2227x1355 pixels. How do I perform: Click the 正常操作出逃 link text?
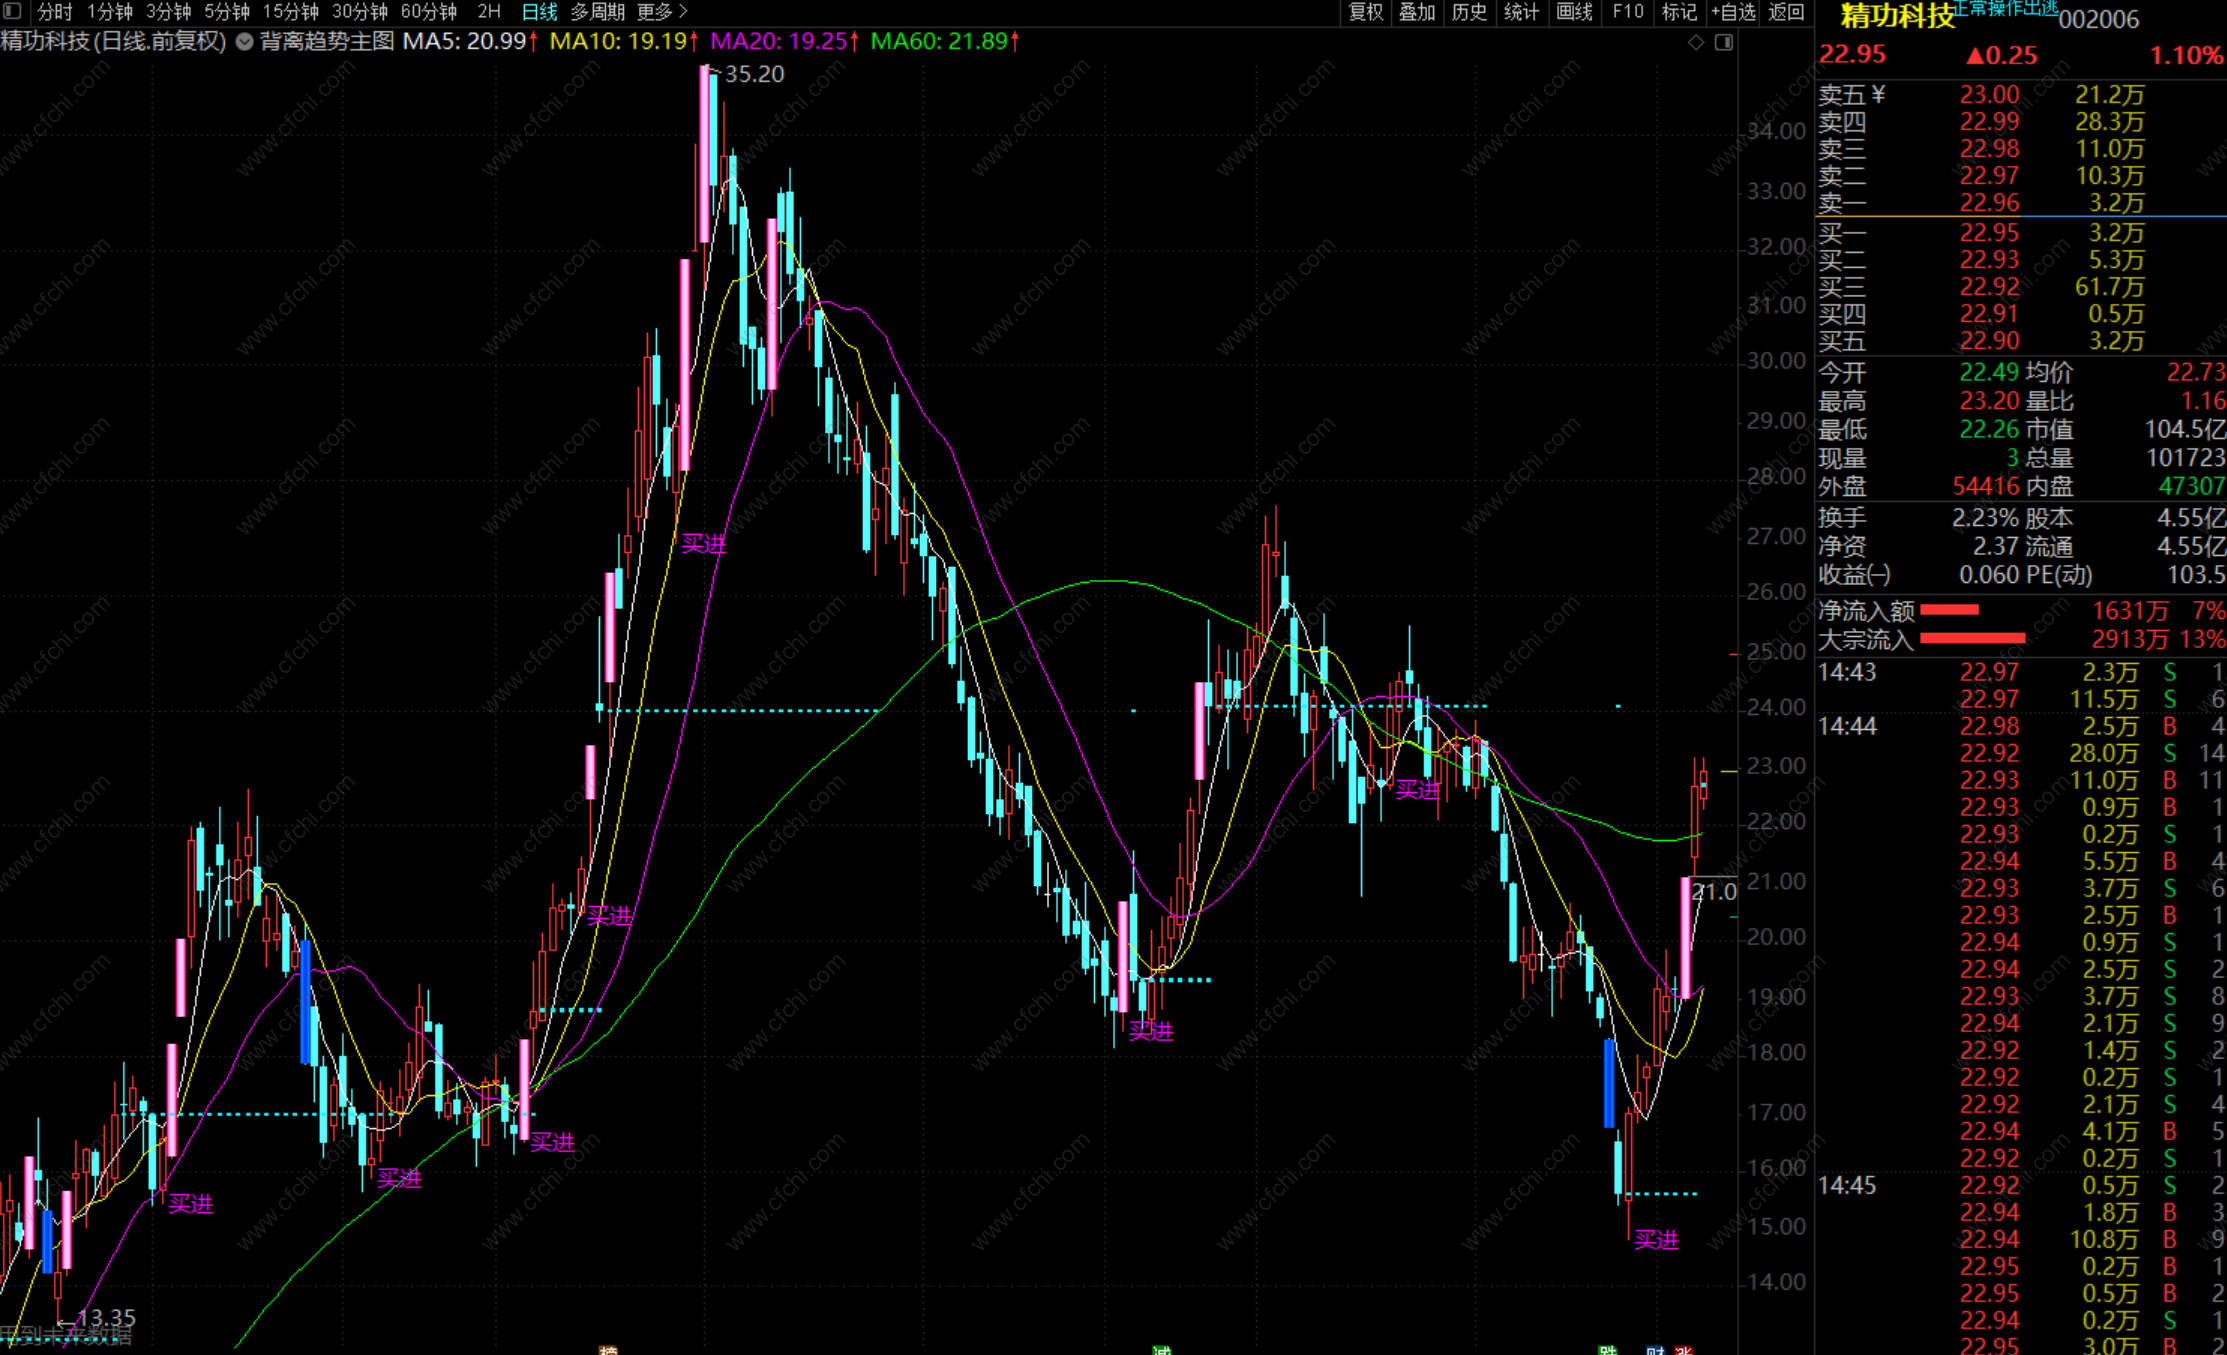click(x=2005, y=8)
